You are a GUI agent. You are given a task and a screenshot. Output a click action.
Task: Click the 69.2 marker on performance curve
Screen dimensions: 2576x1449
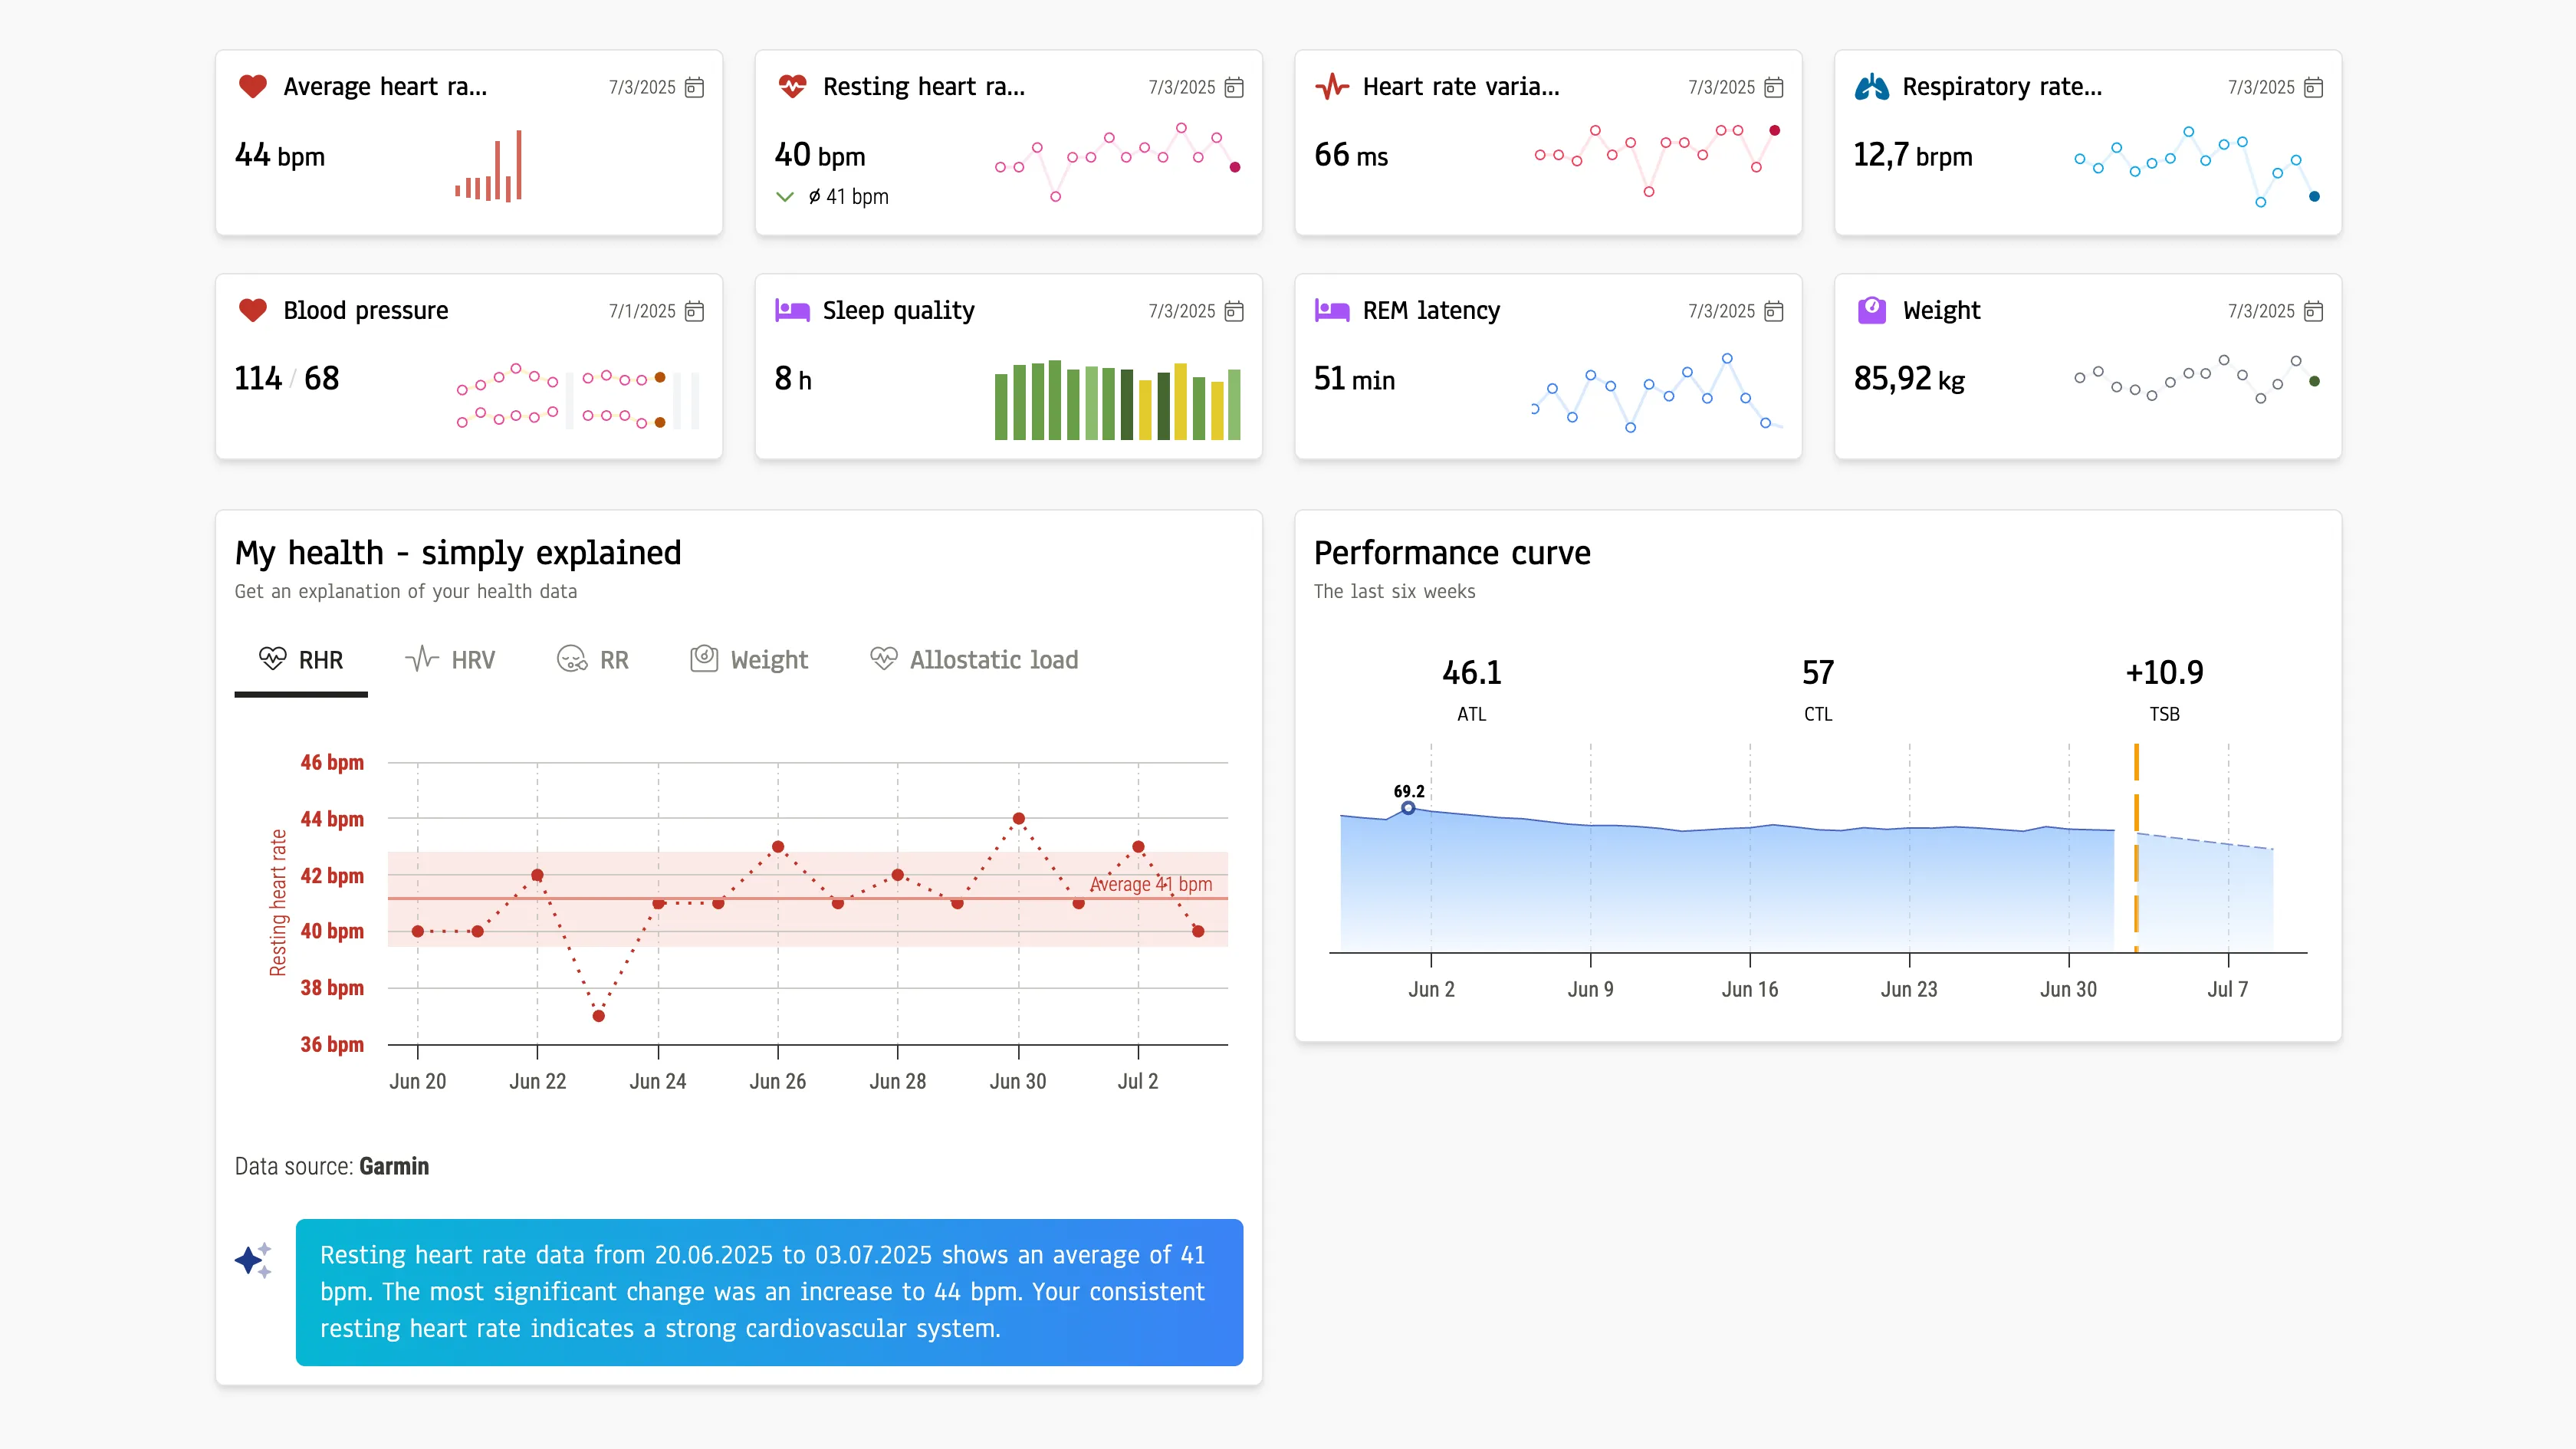(x=1408, y=808)
